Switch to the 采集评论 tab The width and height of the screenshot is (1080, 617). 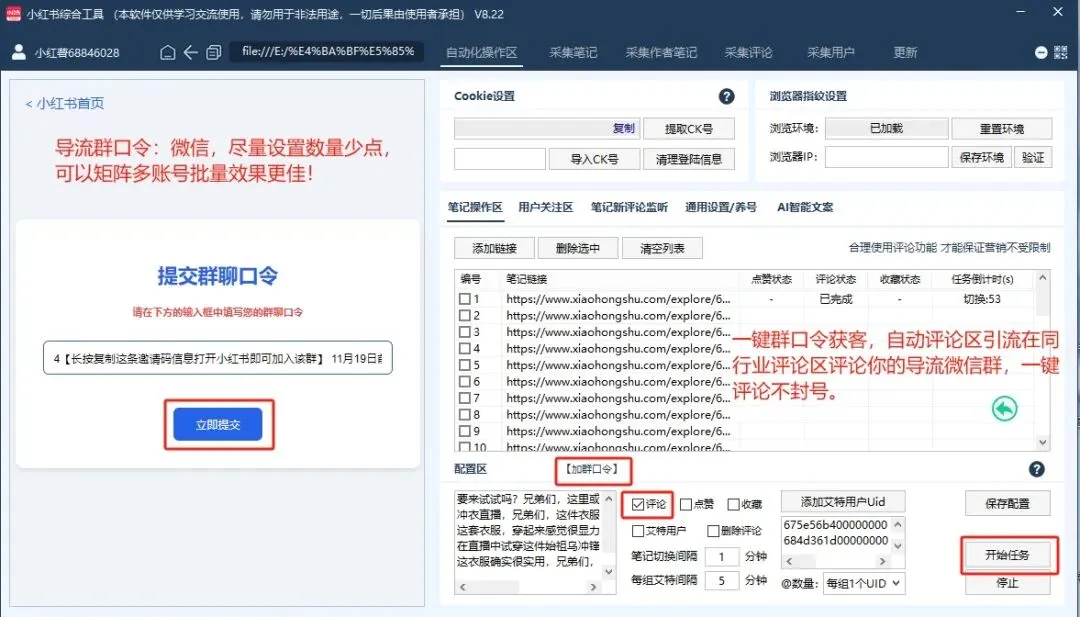coord(748,52)
